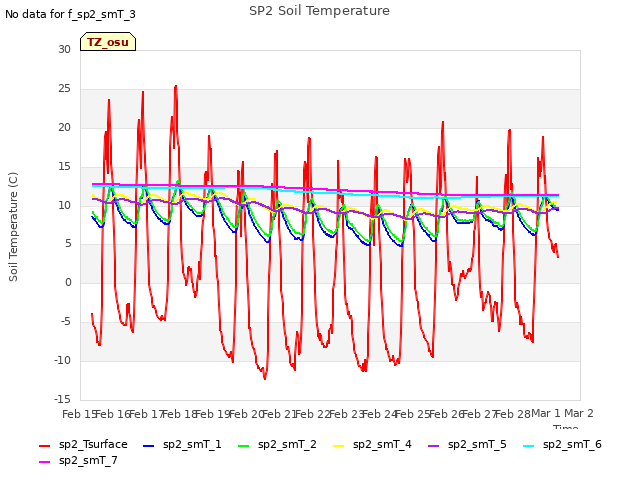Click the sp2_smT_6 legend entry
640x480 pixels.
[562, 444]
